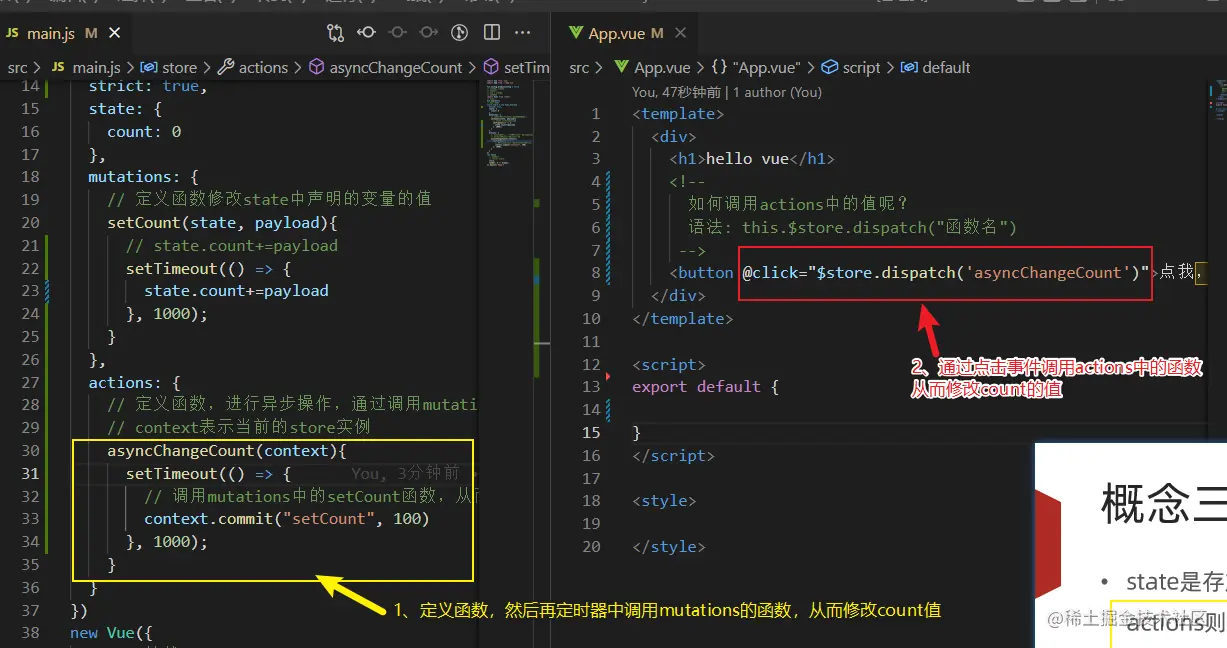Click "如何调用actions中的值呢？" comment line
1227x648 pixels.
tap(798, 205)
